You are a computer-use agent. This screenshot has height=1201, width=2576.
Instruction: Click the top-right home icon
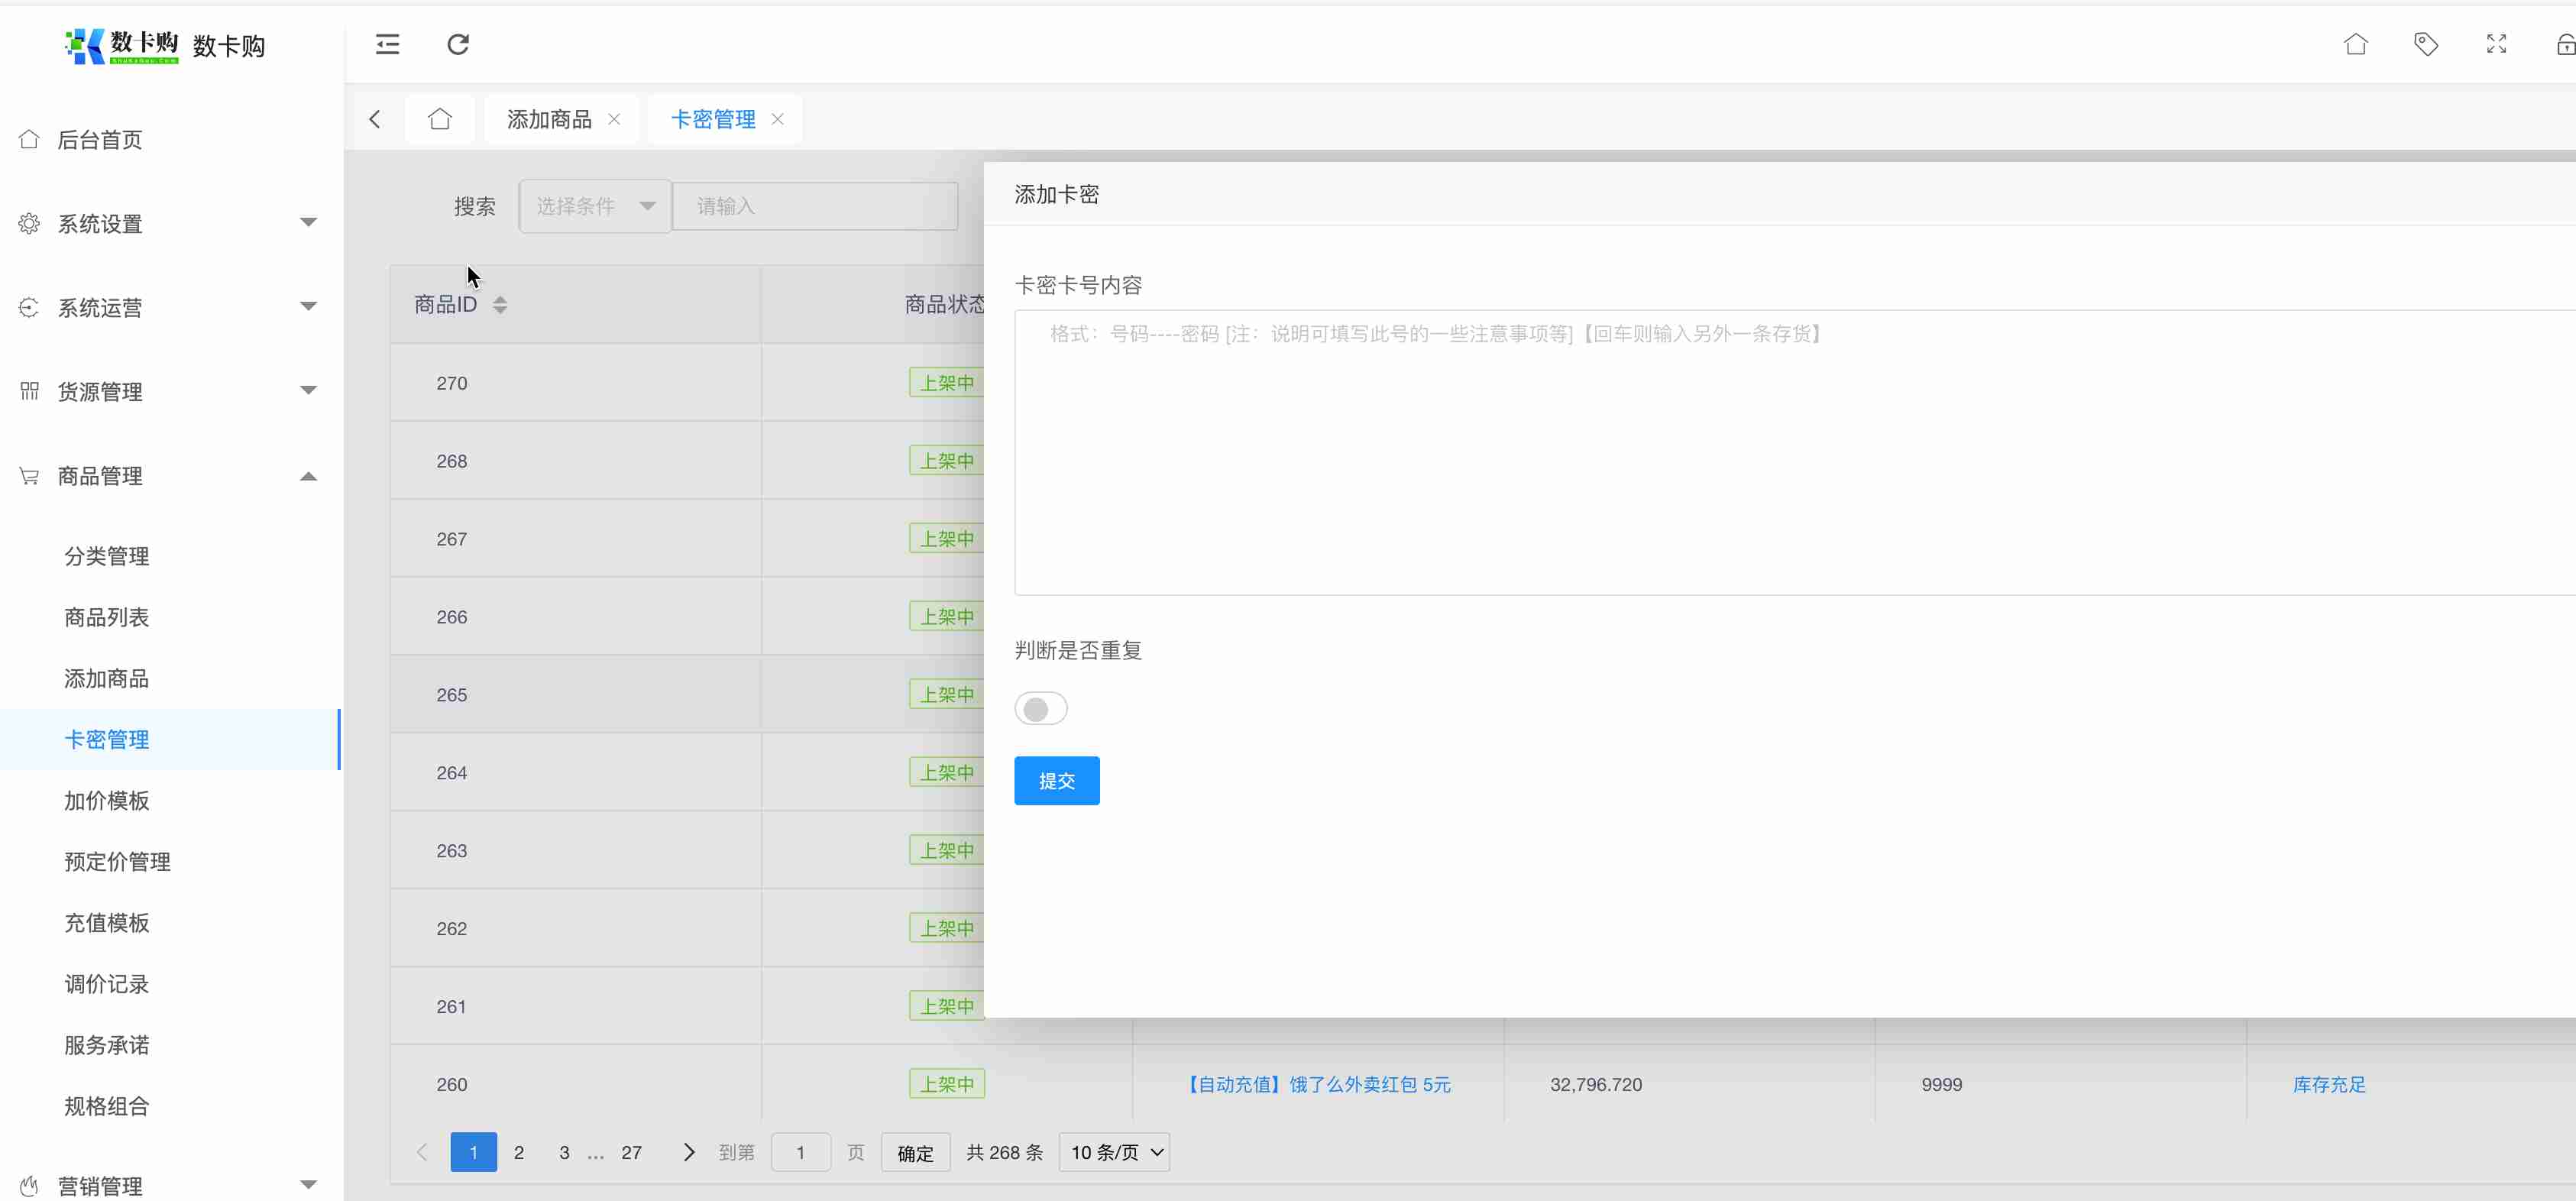[x=2355, y=44]
